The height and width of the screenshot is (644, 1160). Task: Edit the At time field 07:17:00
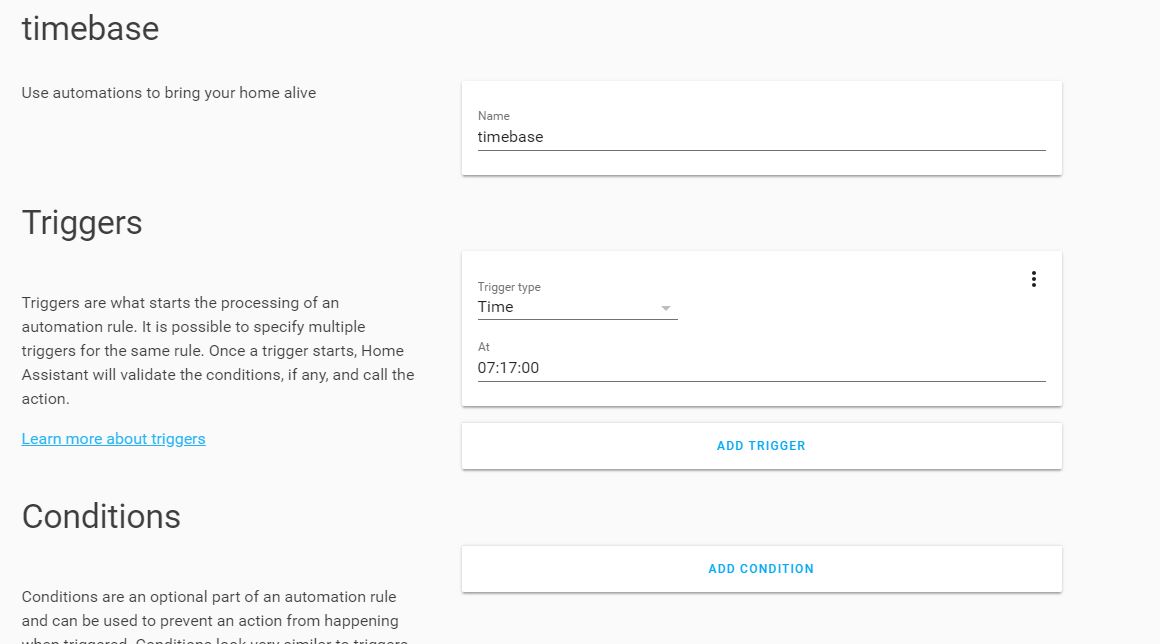click(x=761, y=367)
